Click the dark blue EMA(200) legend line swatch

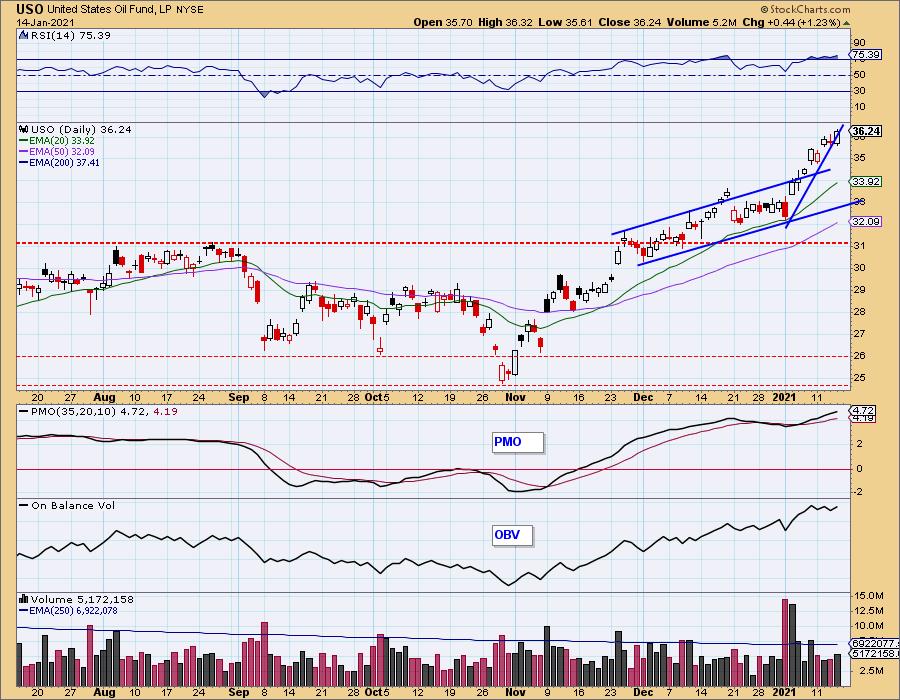coord(24,162)
